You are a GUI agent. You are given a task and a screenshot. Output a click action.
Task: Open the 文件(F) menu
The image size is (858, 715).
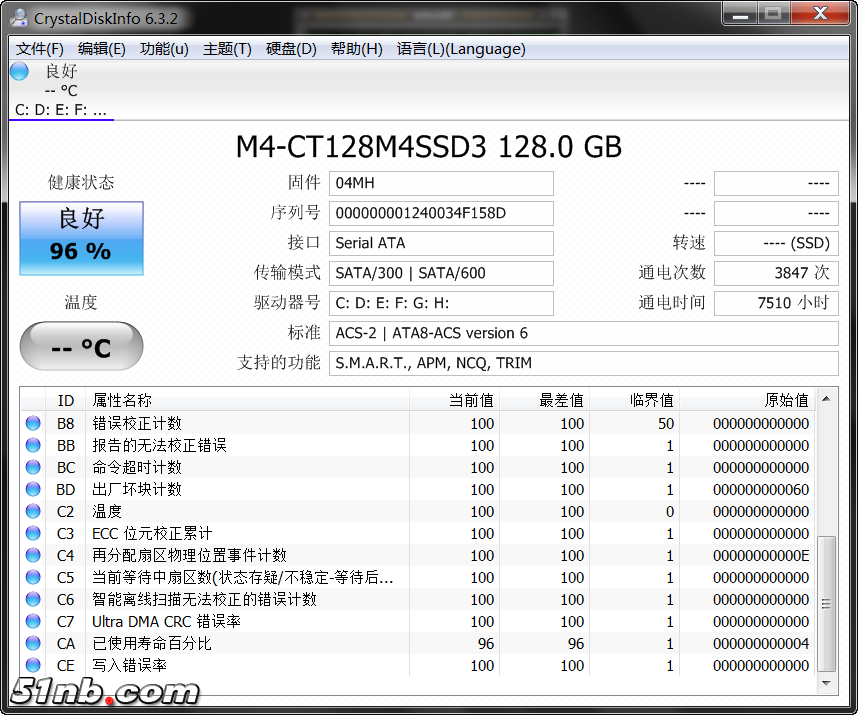coord(39,49)
